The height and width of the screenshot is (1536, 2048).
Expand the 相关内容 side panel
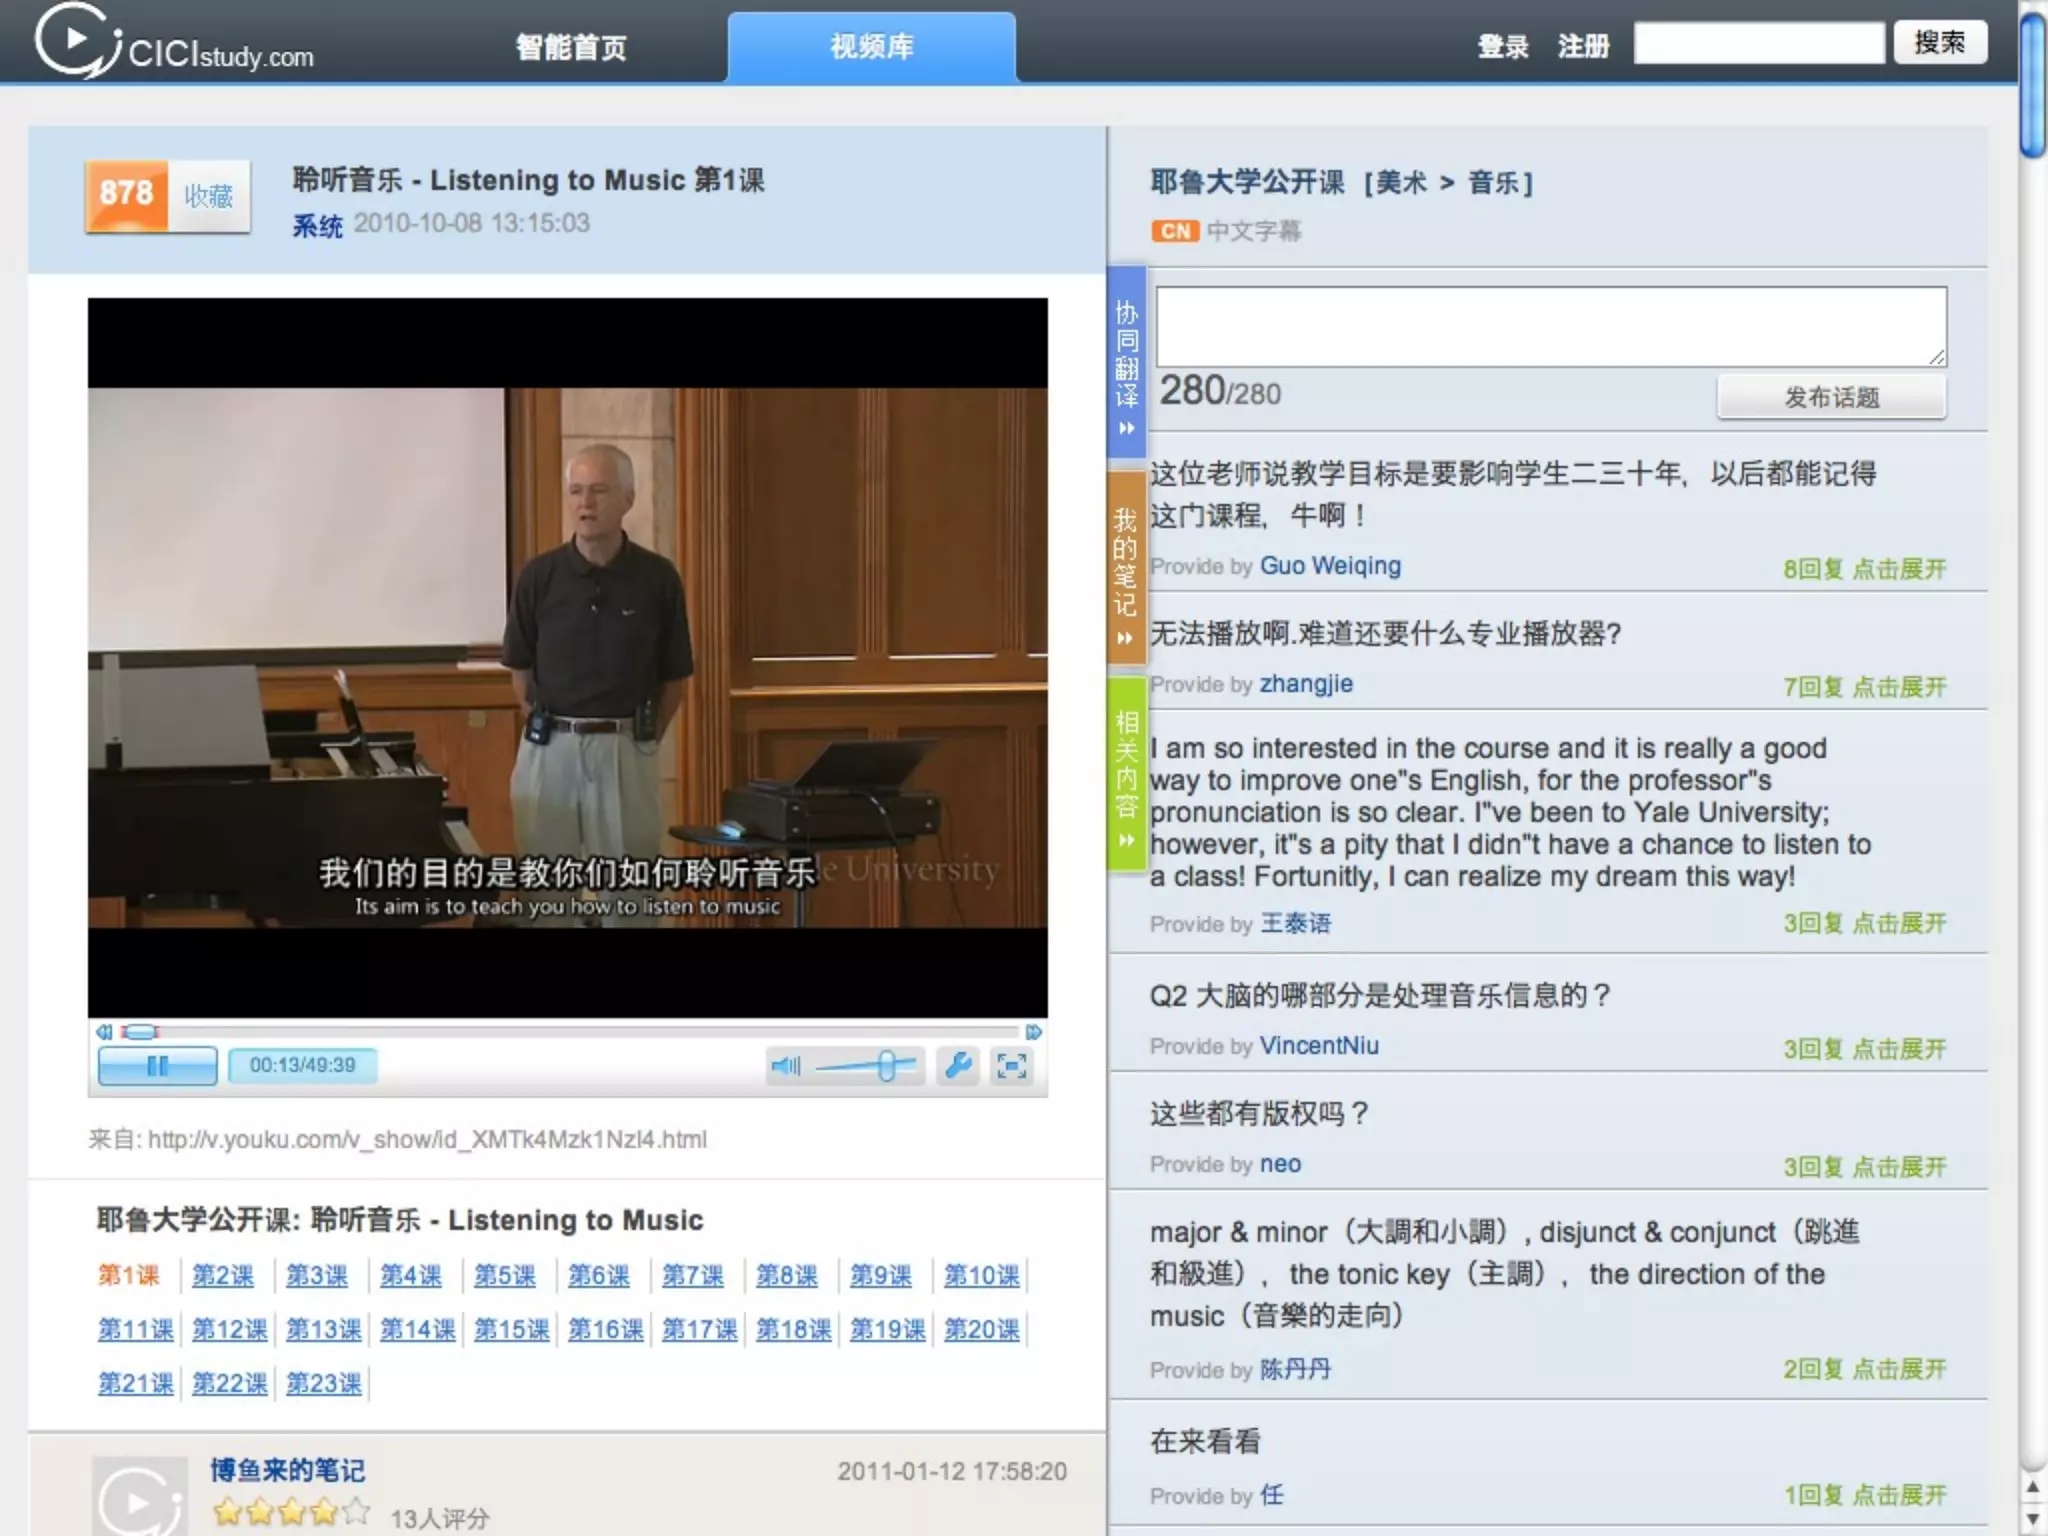pos(1127,775)
